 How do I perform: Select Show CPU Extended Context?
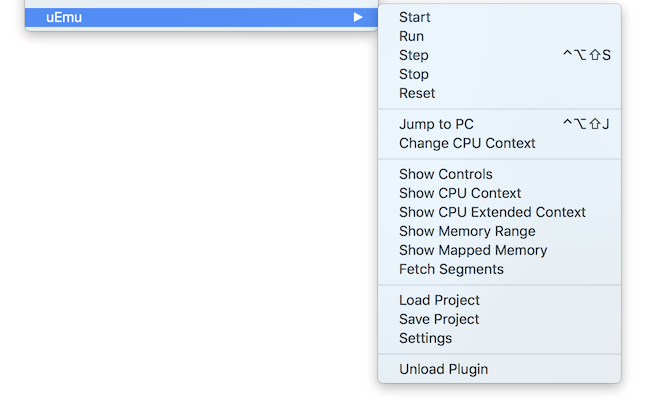pos(492,212)
